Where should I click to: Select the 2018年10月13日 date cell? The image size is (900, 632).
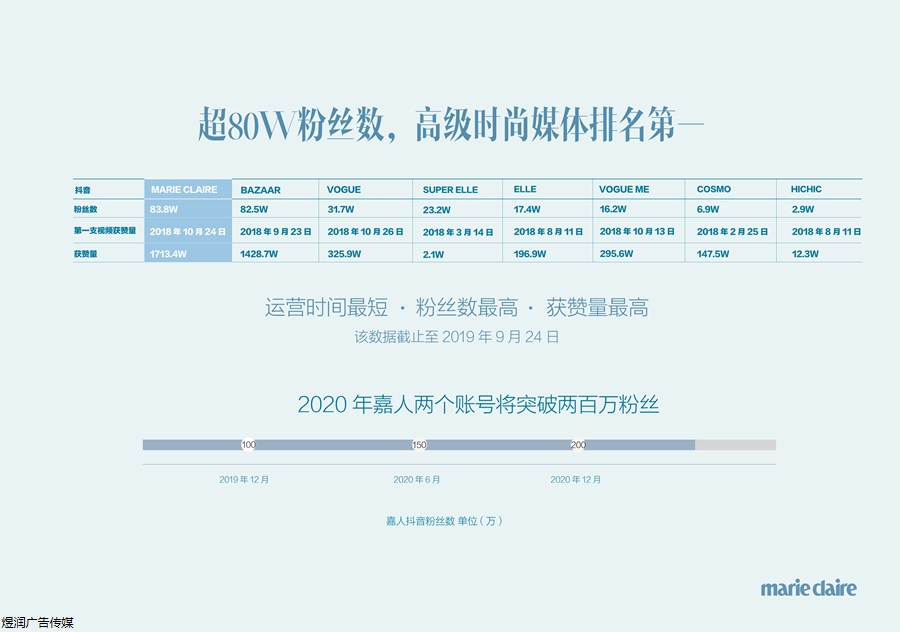pyautogui.click(x=637, y=231)
